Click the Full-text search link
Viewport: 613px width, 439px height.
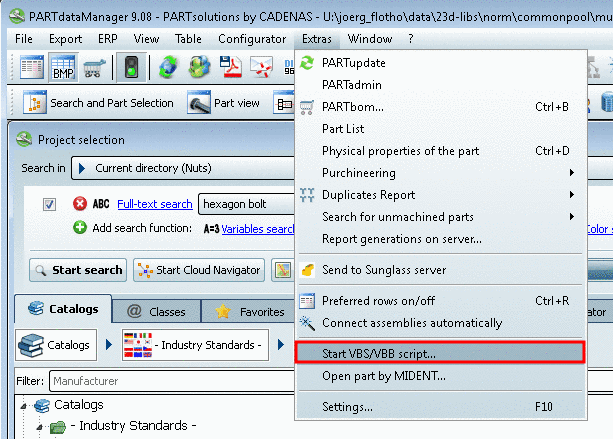(x=155, y=204)
